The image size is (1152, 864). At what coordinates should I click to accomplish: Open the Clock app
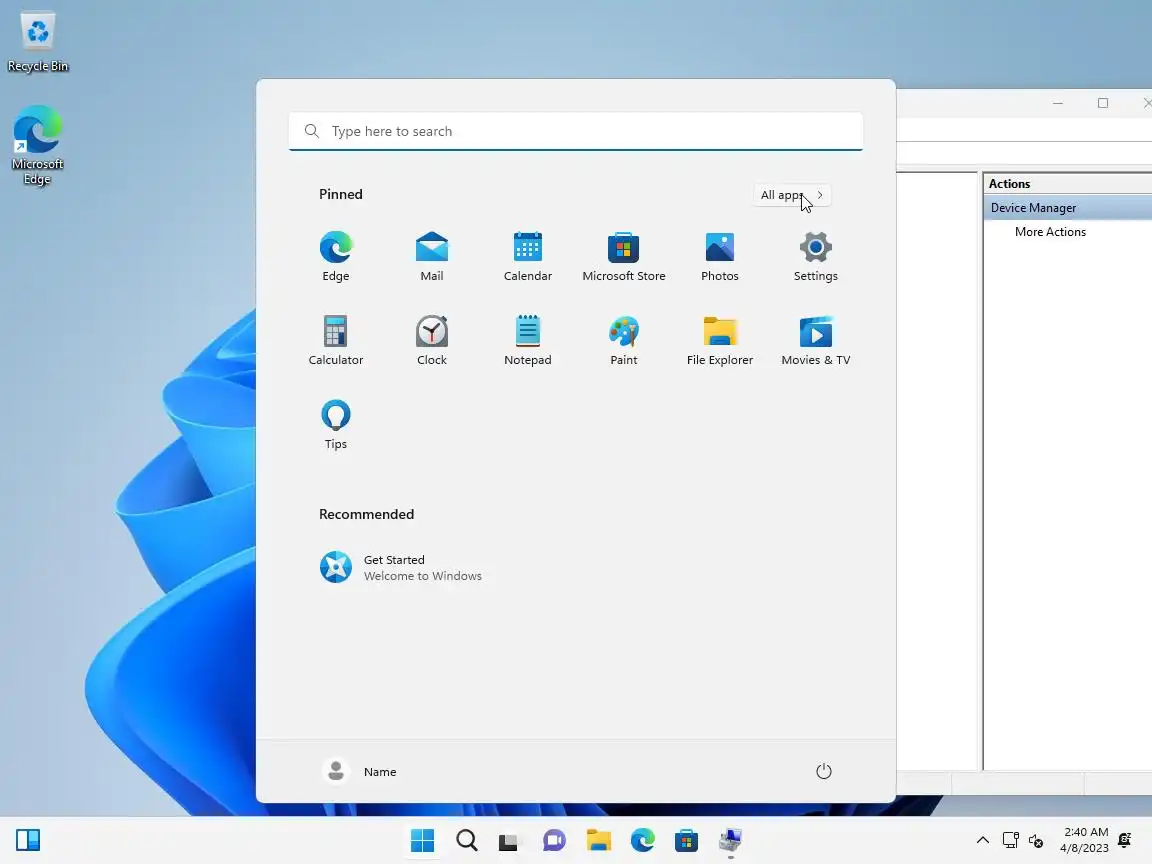point(431,340)
